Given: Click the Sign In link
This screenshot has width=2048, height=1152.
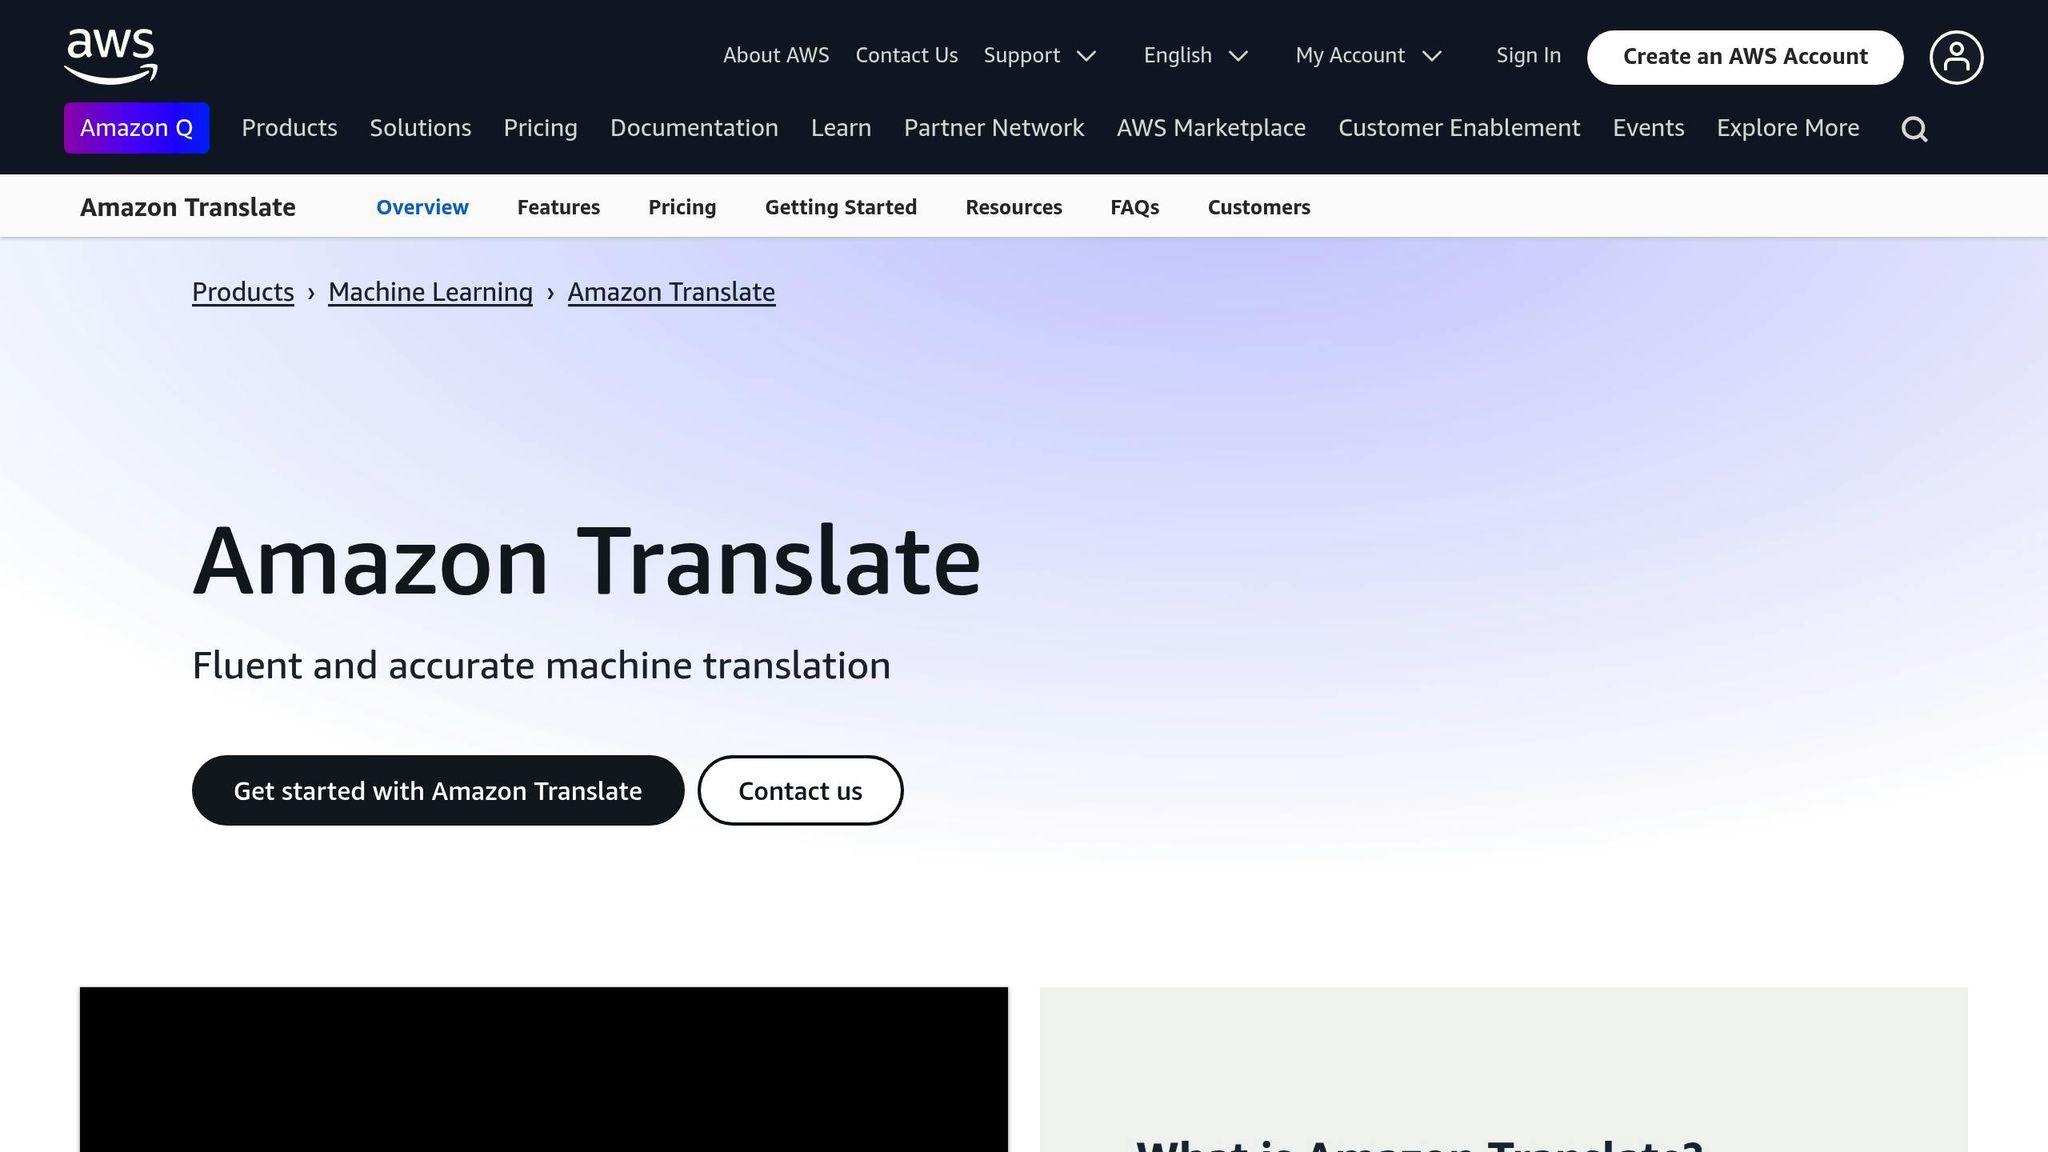Looking at the screenshot, I should click(1527, 56).
